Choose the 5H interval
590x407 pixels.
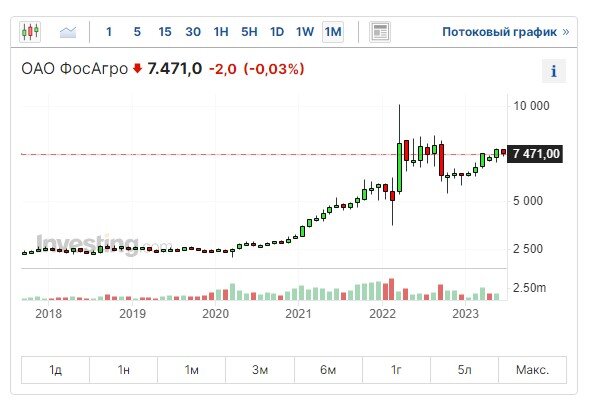click(249, 32)
